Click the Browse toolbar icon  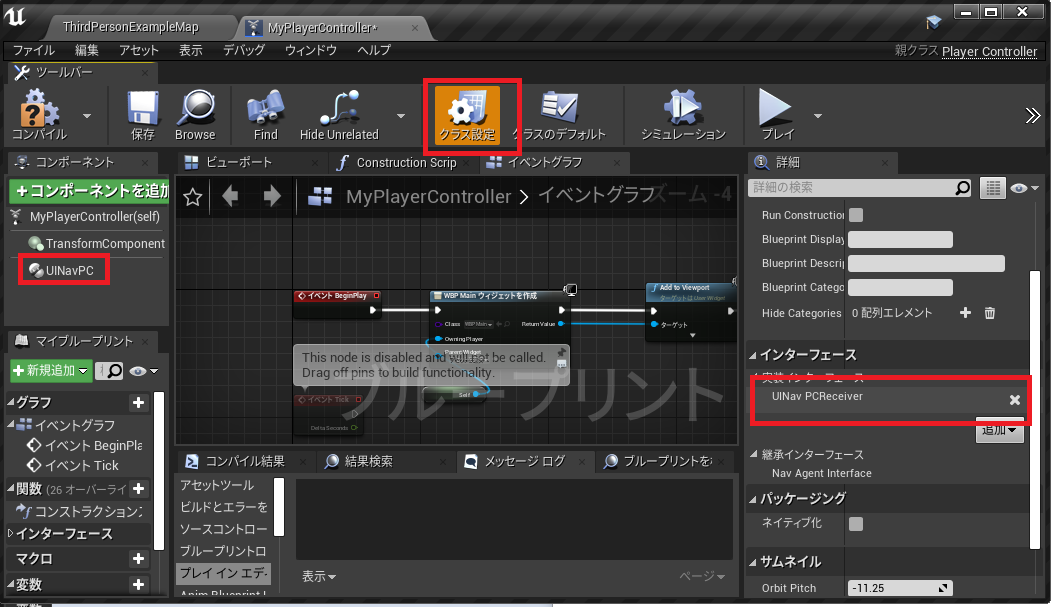[195, 115]
